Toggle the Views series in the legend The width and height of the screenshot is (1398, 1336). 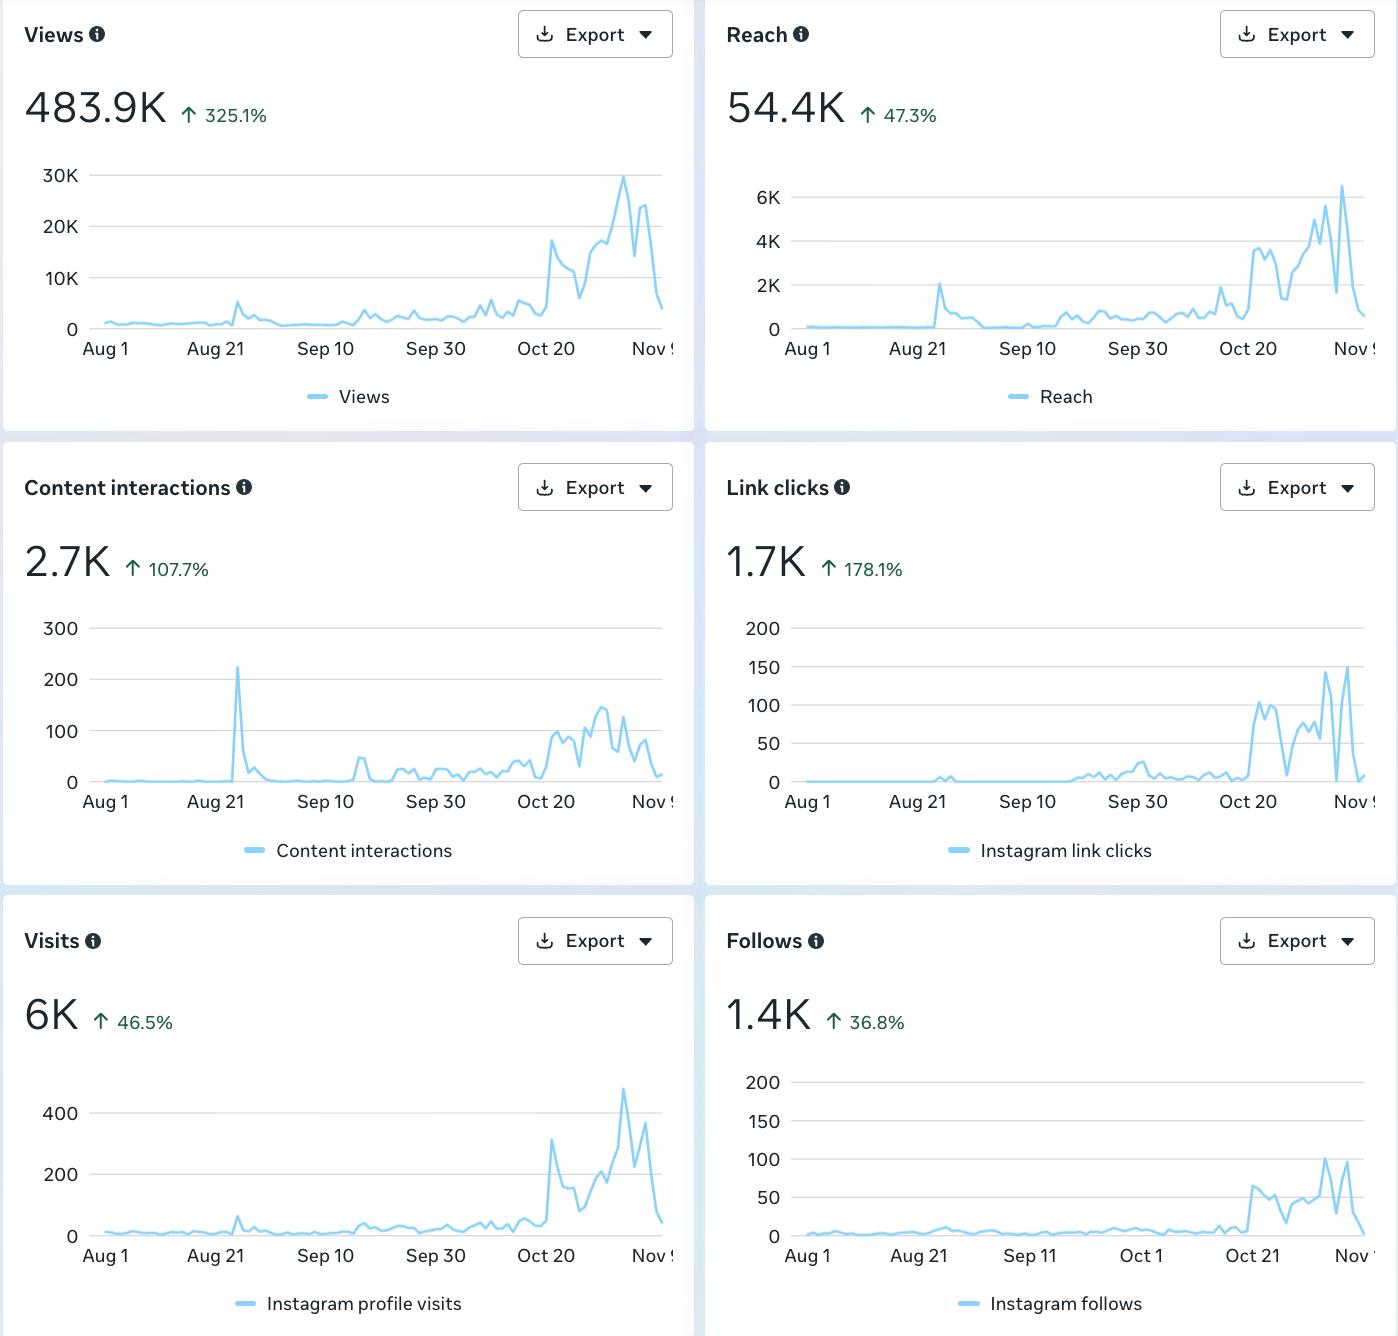click(348, 397)
